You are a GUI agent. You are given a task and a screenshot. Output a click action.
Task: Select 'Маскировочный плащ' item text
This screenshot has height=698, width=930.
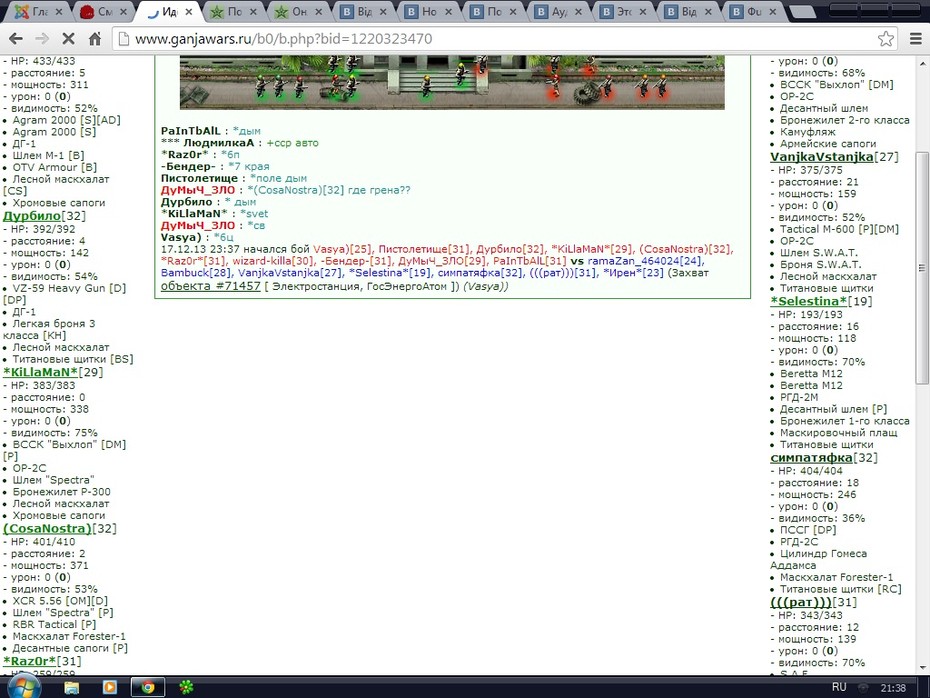[838, 432]
